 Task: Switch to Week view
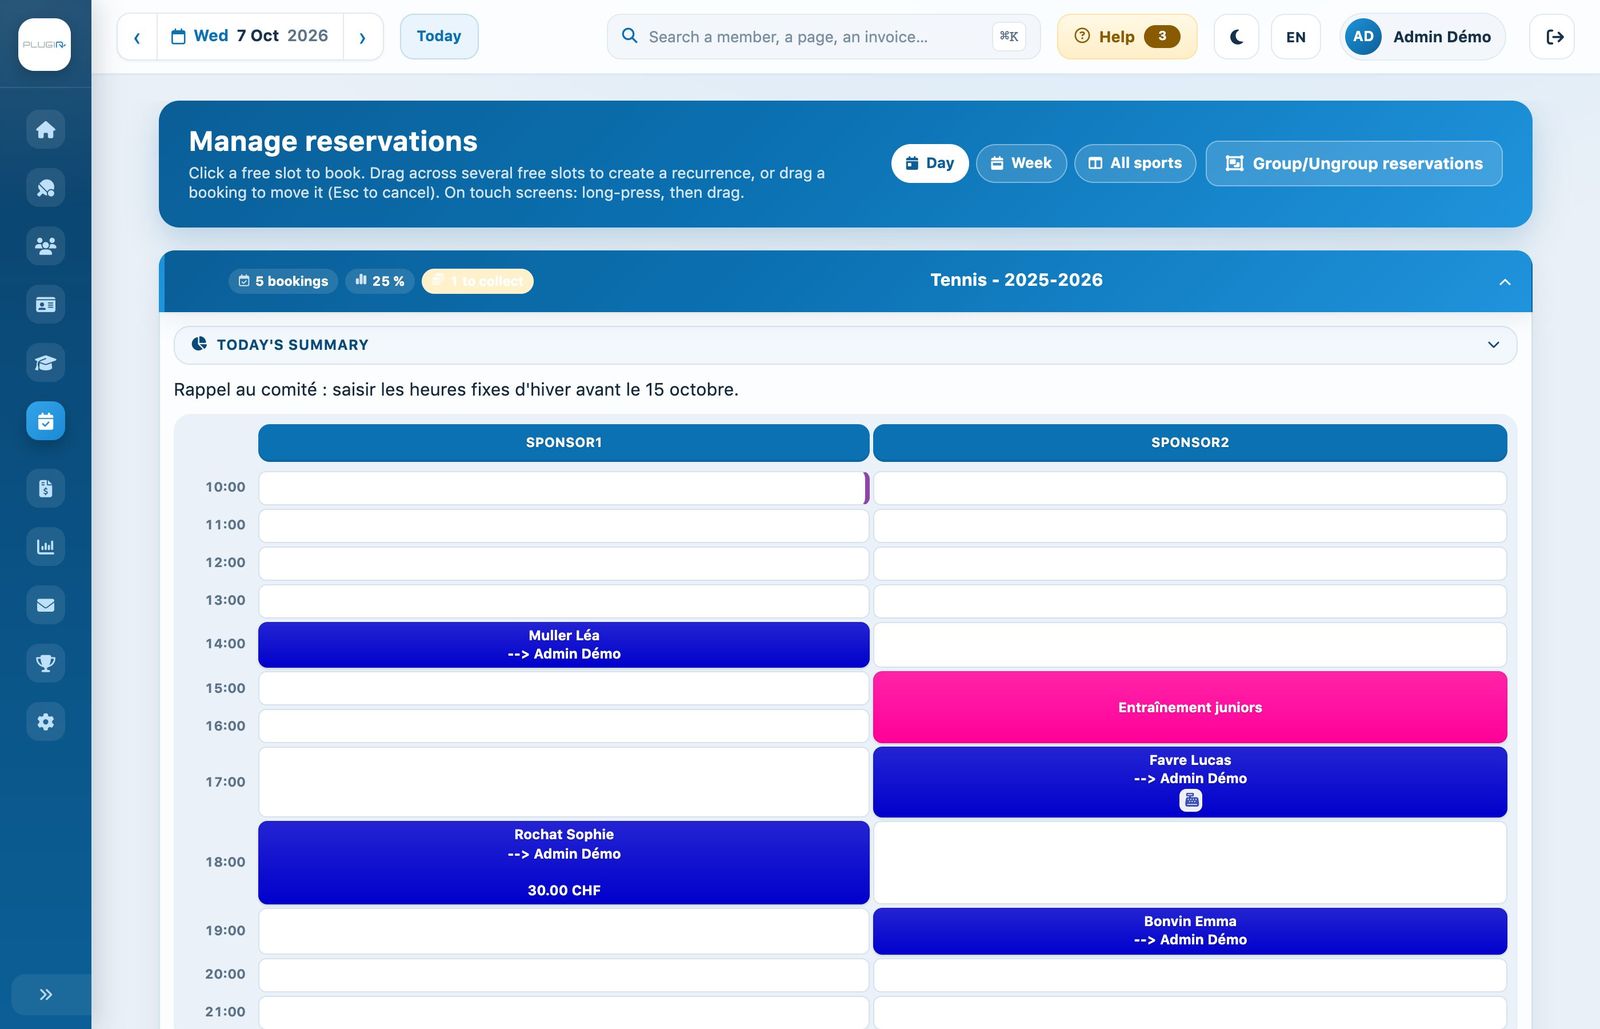1021,163
